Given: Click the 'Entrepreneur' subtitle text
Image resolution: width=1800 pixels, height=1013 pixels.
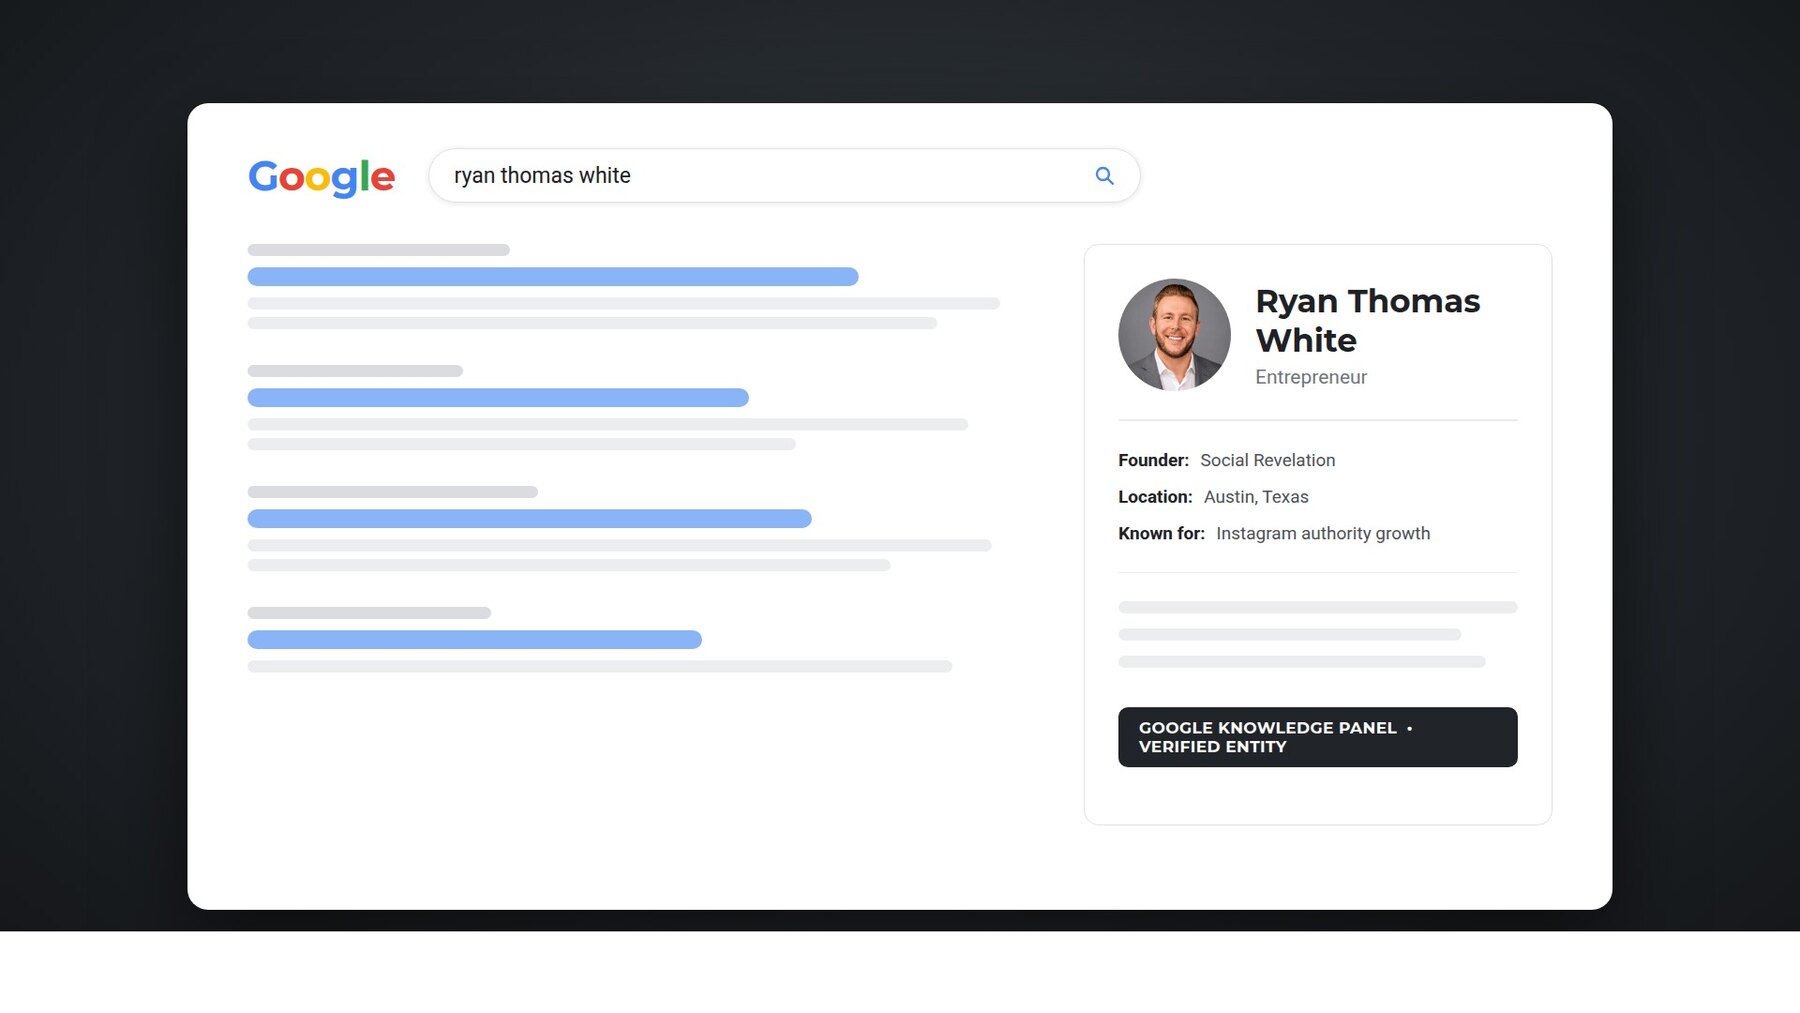Looking at the screenshot, I should pos(1311,377).
